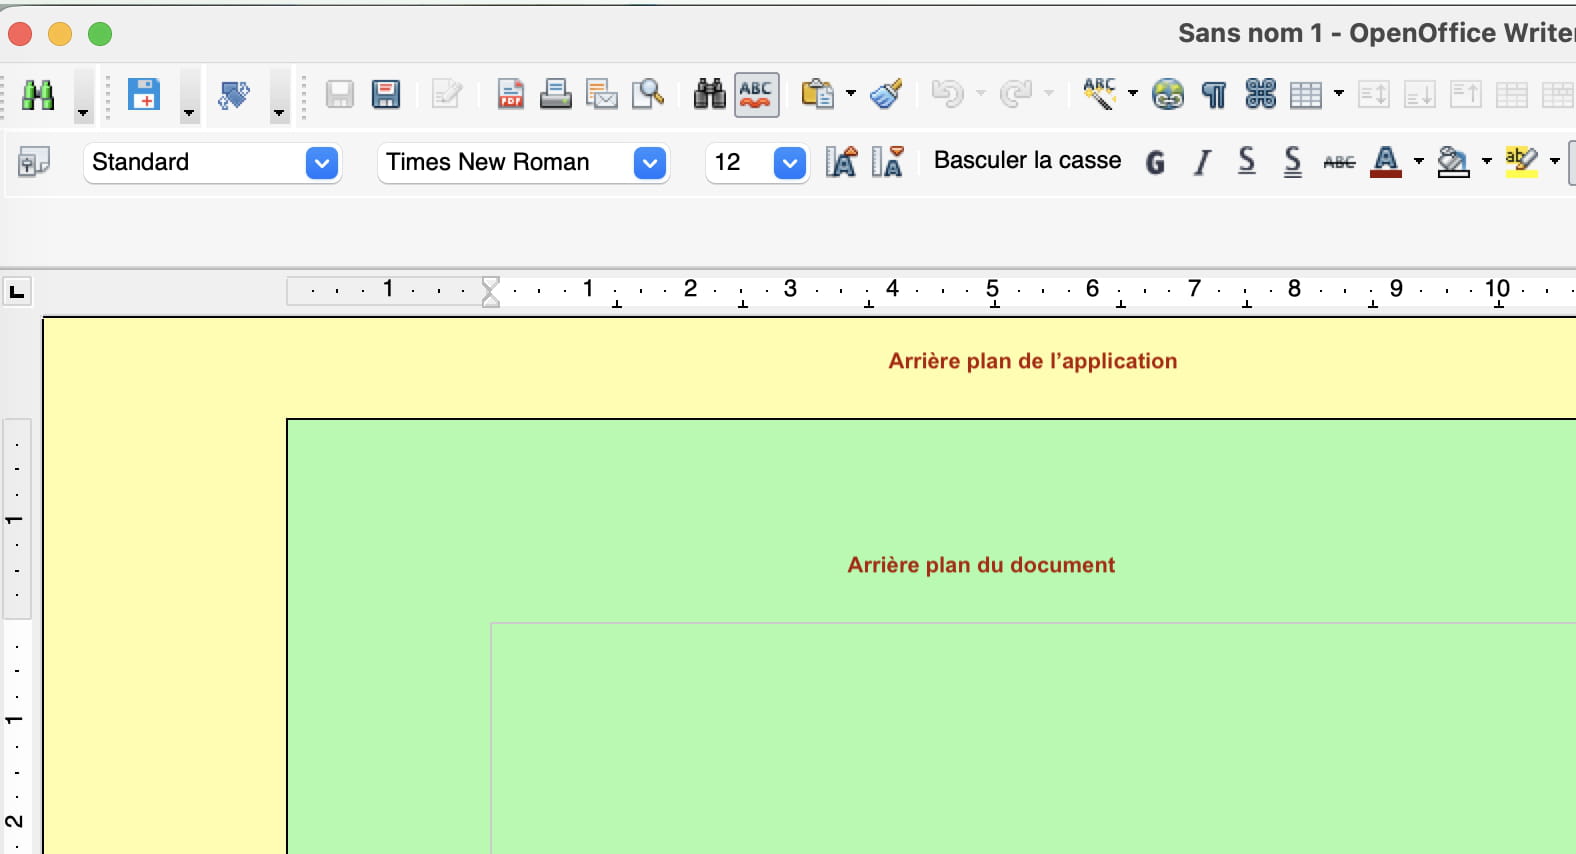Print the document with the printer icon
This screenshot has height=854, width=1576.
point(556,95)
